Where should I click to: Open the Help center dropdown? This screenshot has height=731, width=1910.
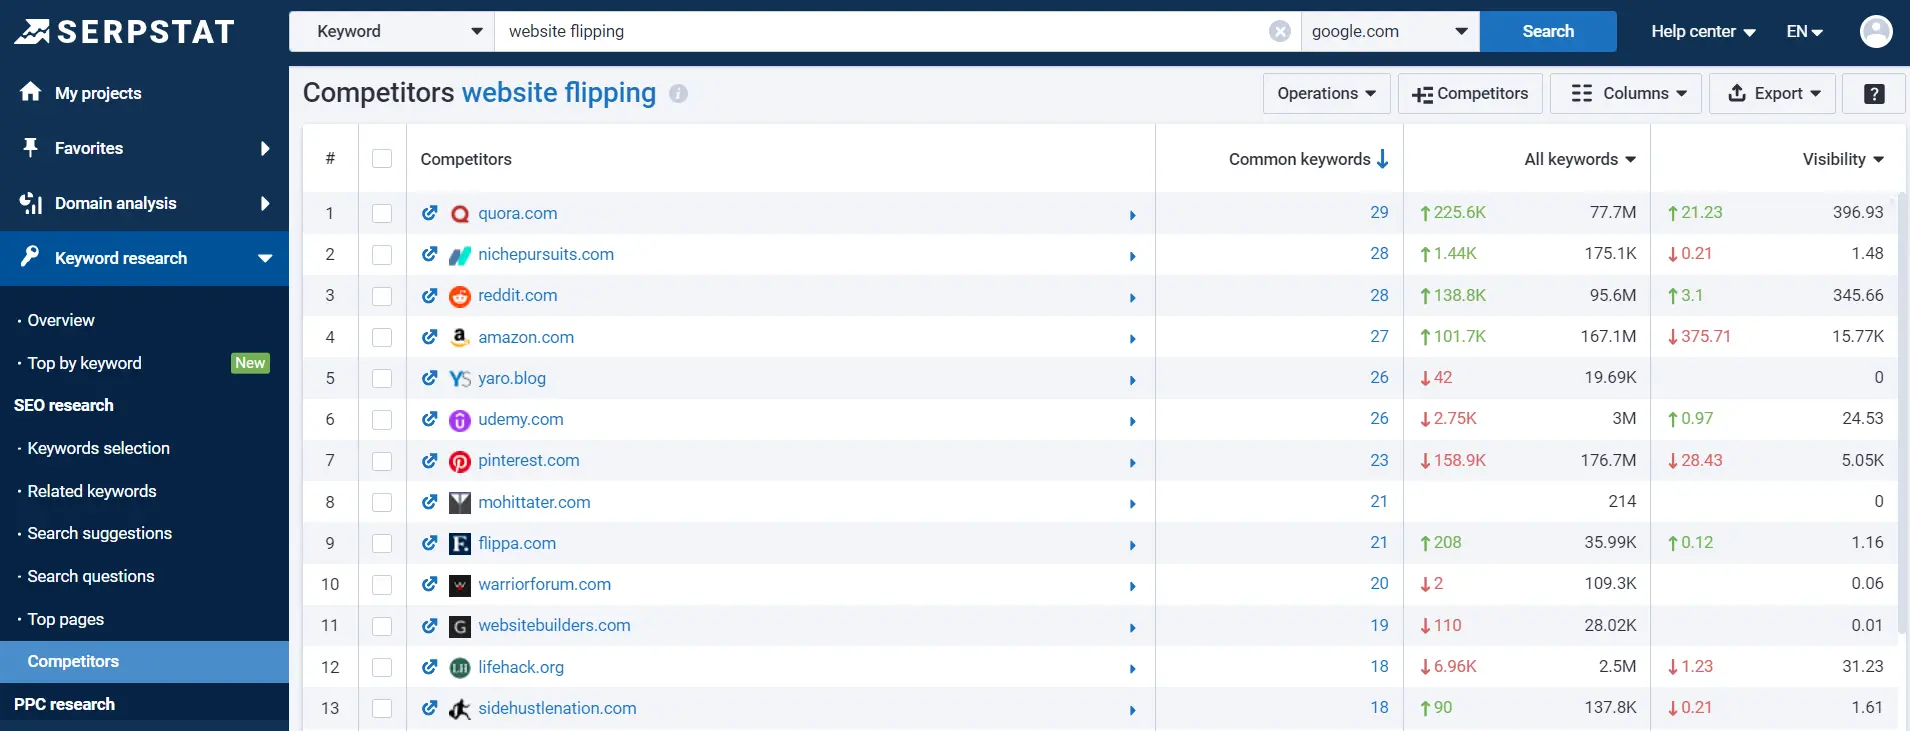click(1703, 31)
